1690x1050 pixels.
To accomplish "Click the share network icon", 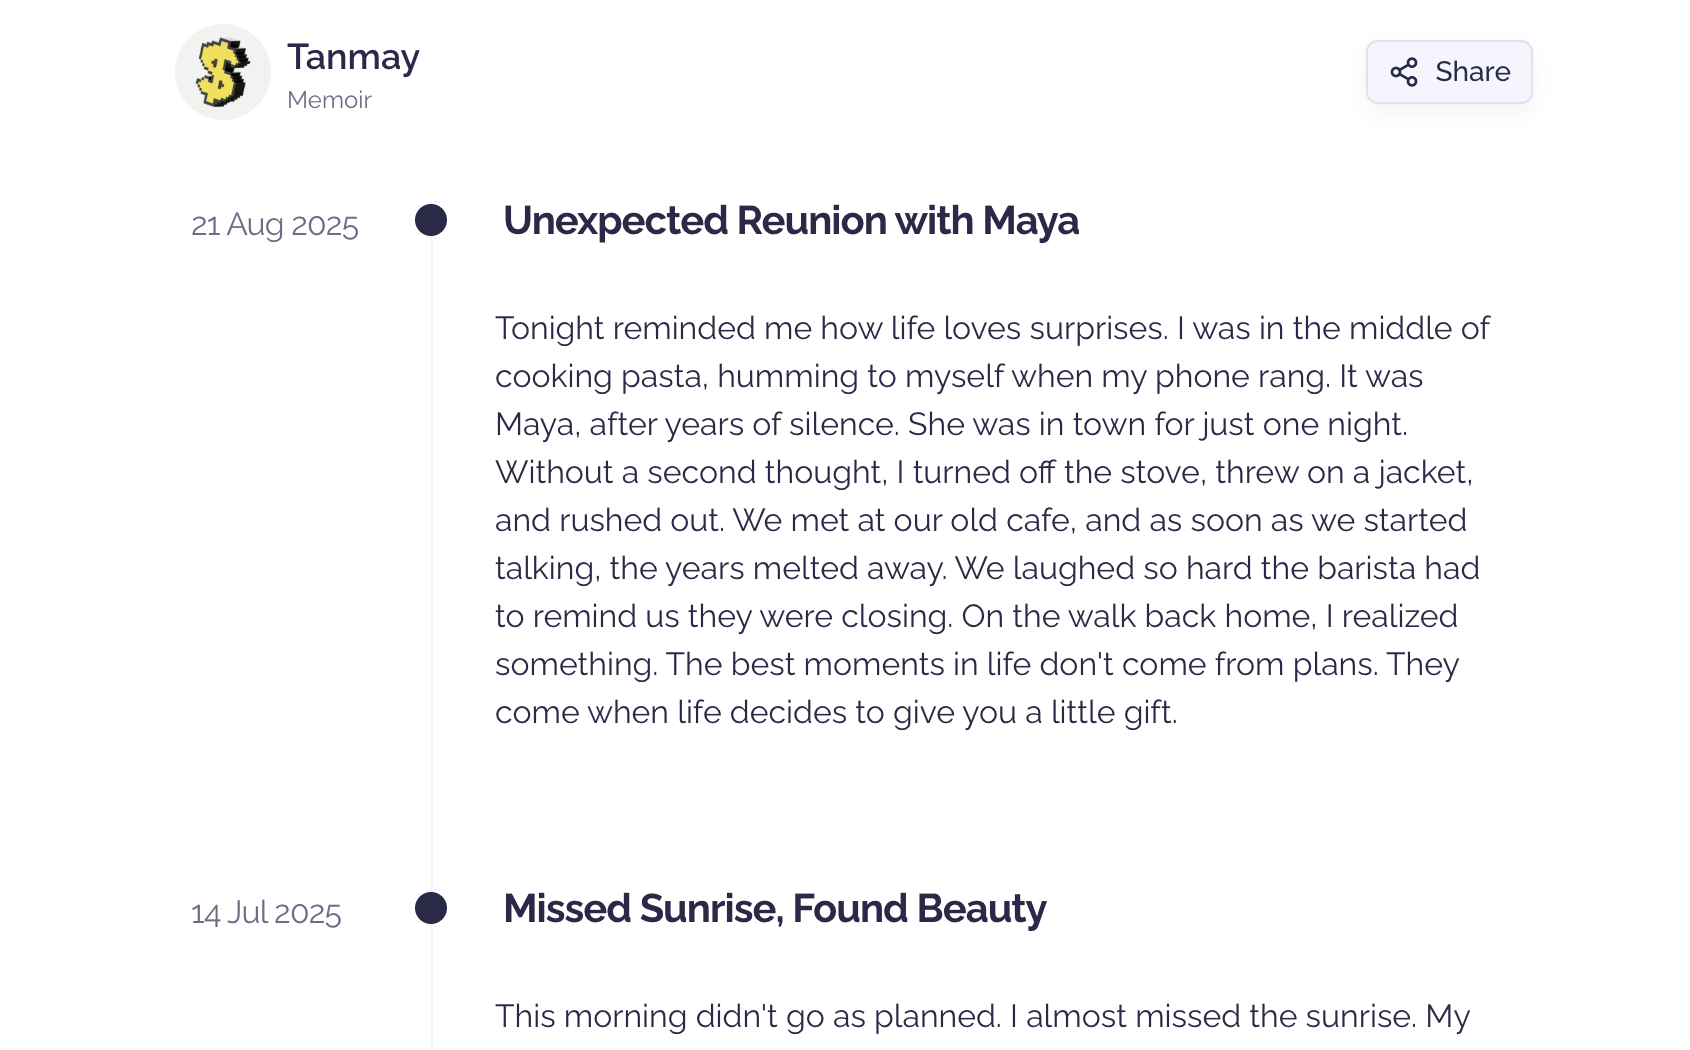I will coord(1404,72).
